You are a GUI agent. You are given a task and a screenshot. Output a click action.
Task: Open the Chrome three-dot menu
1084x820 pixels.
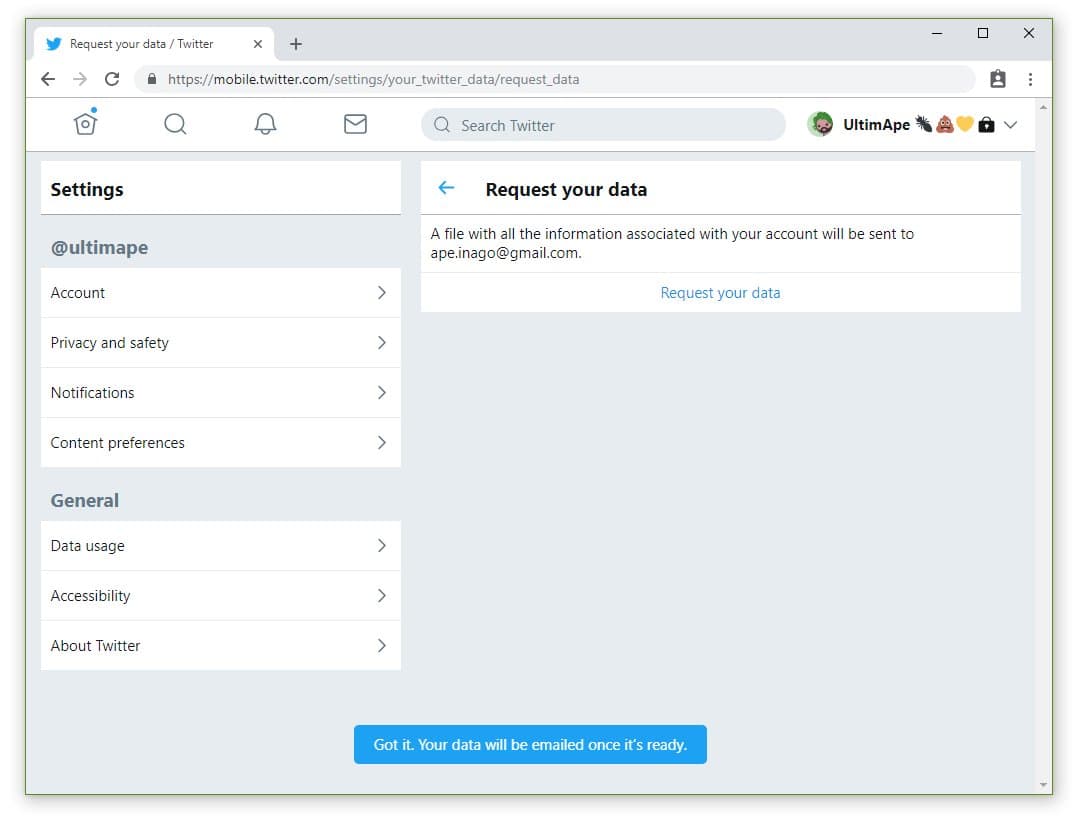click(1030, 79)
